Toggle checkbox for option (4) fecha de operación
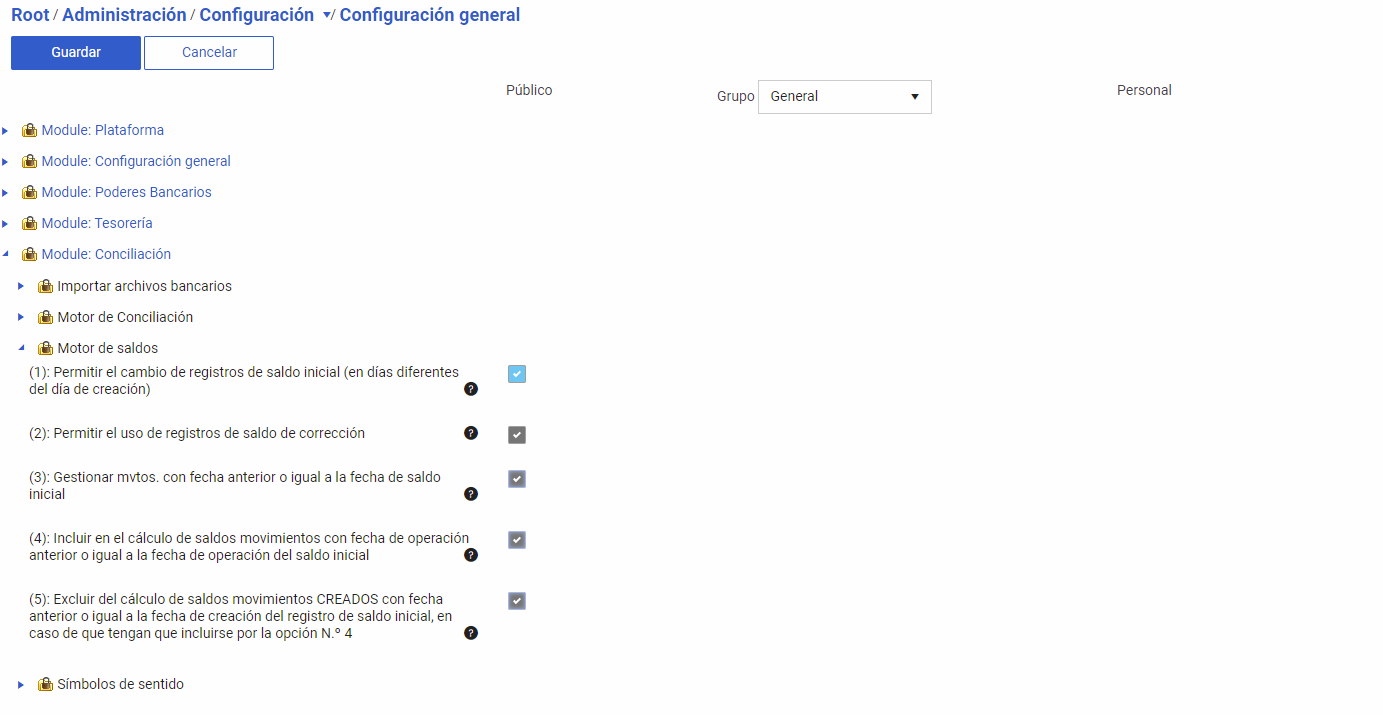Image resolution: width=1383 pixels, height=715 pixels. (x=517, y=540)
